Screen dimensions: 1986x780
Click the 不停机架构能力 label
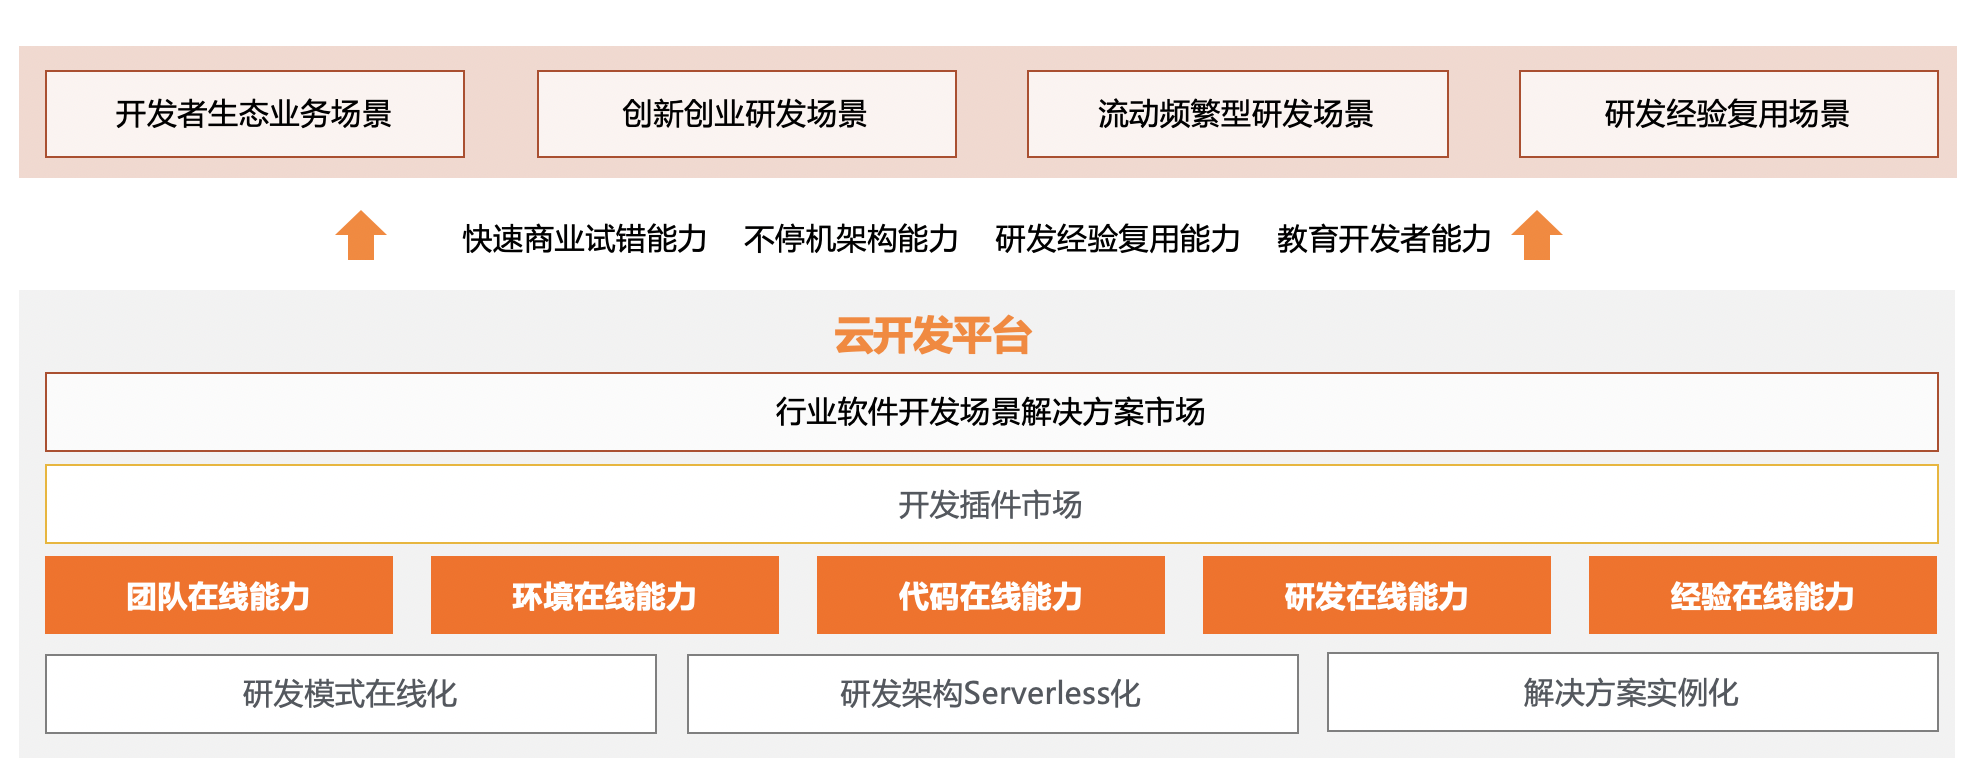(851, 239)
